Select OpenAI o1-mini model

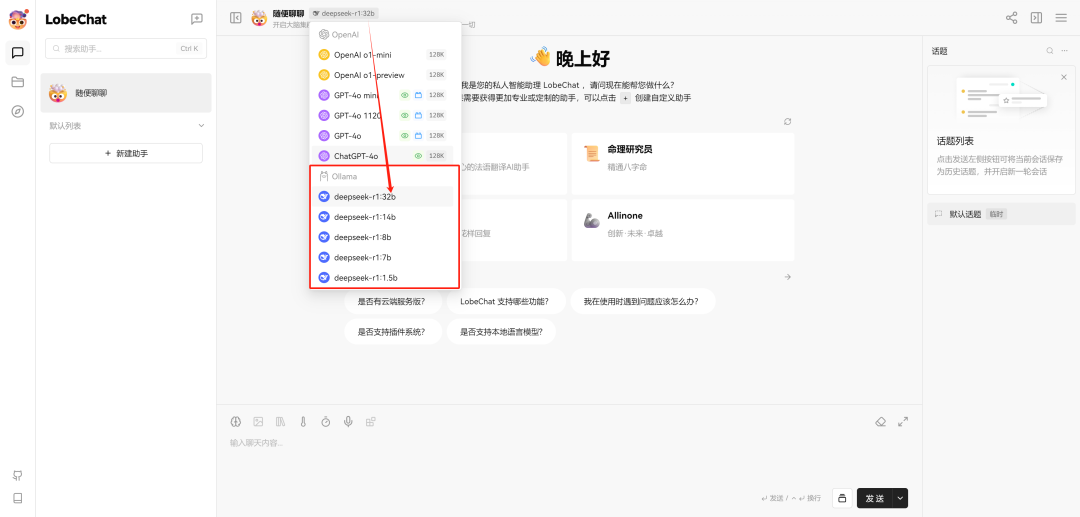[382, 54]
